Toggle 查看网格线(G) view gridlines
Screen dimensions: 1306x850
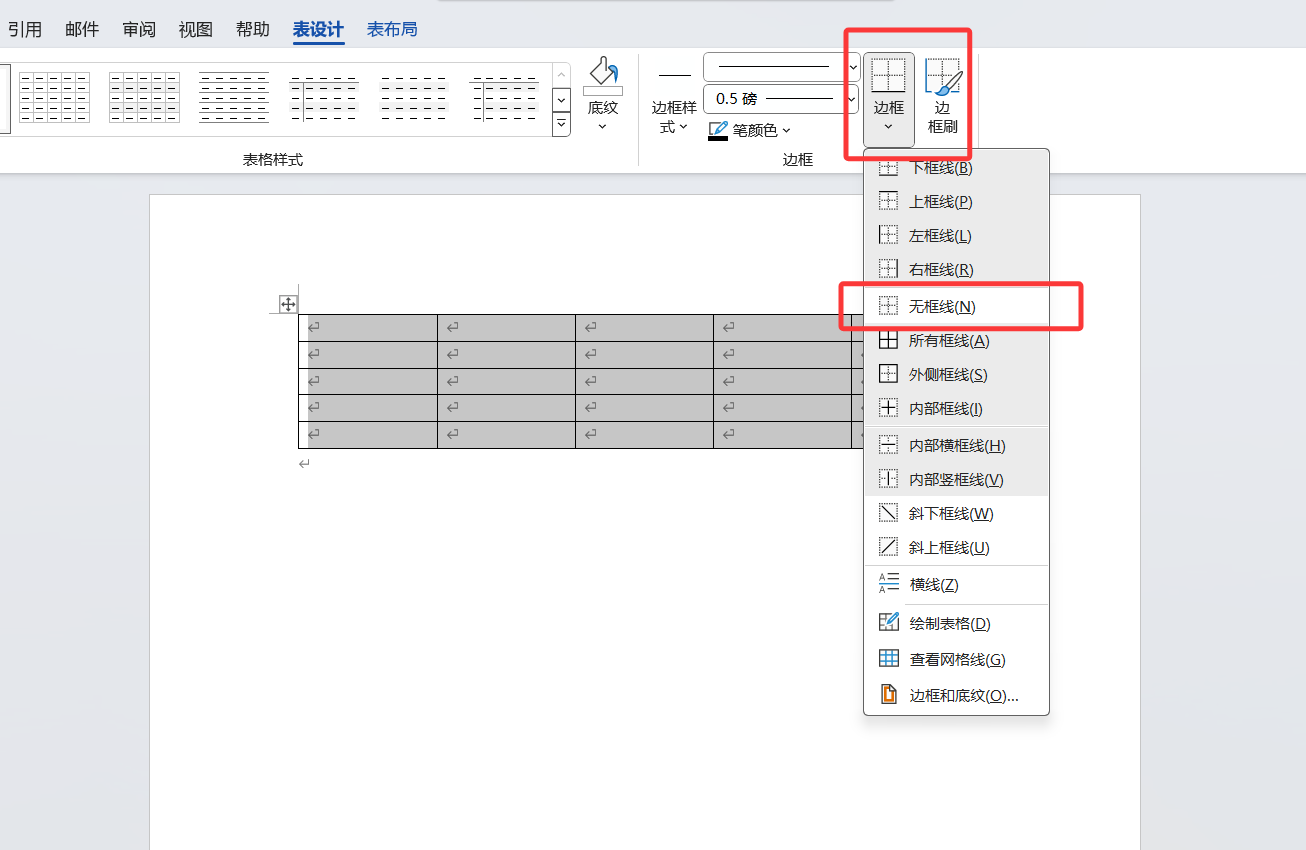tap(956, 660)
